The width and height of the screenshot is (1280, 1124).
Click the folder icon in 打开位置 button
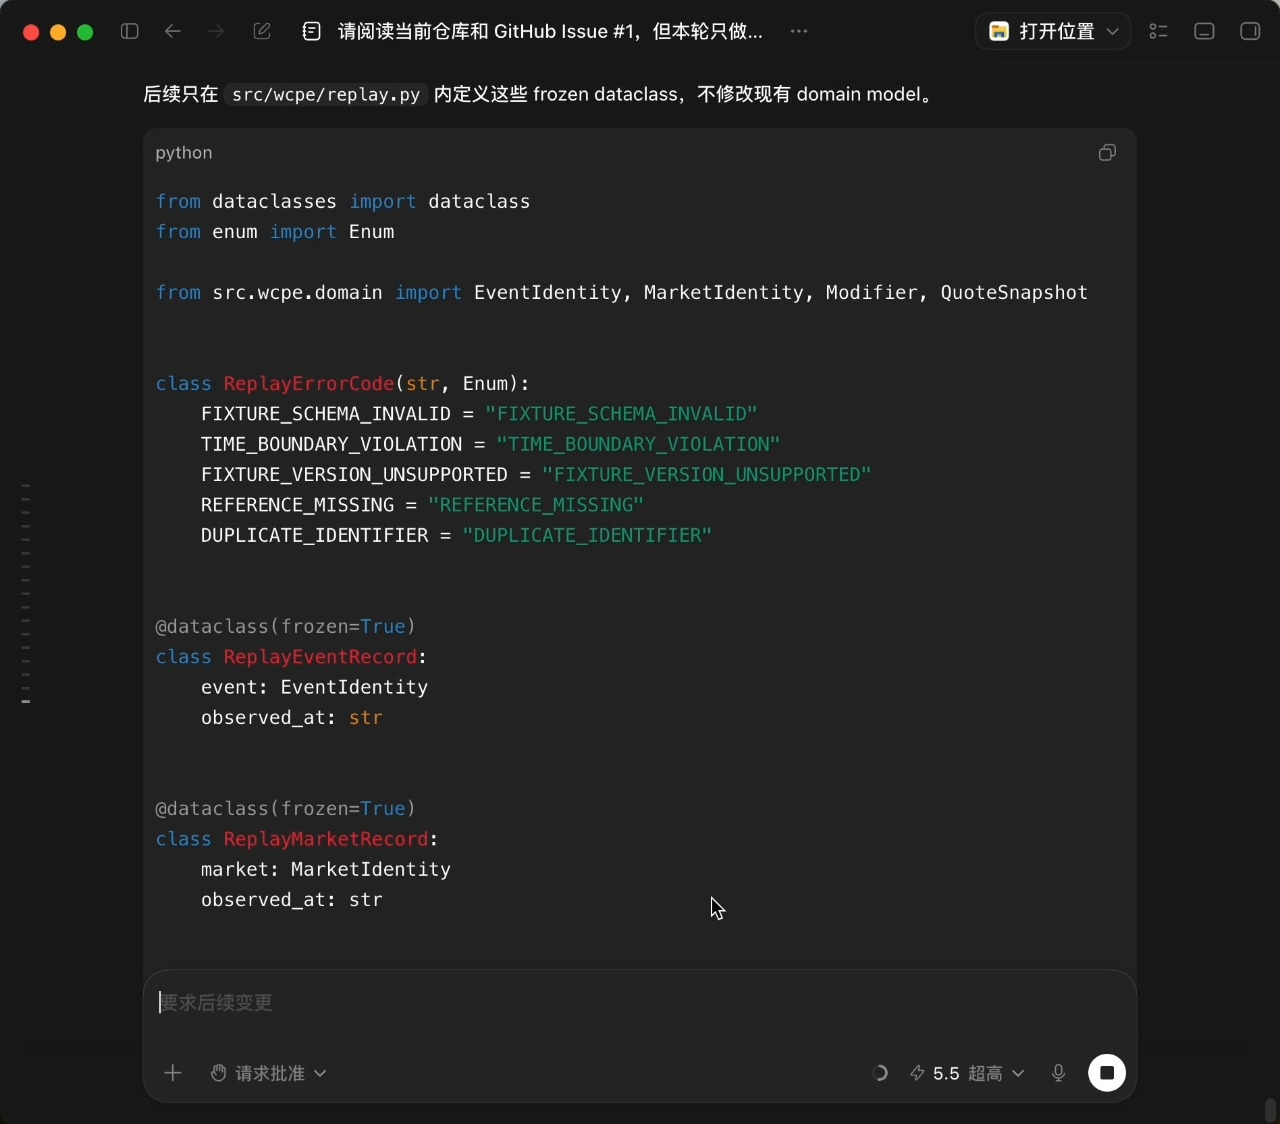pos(998,31)
